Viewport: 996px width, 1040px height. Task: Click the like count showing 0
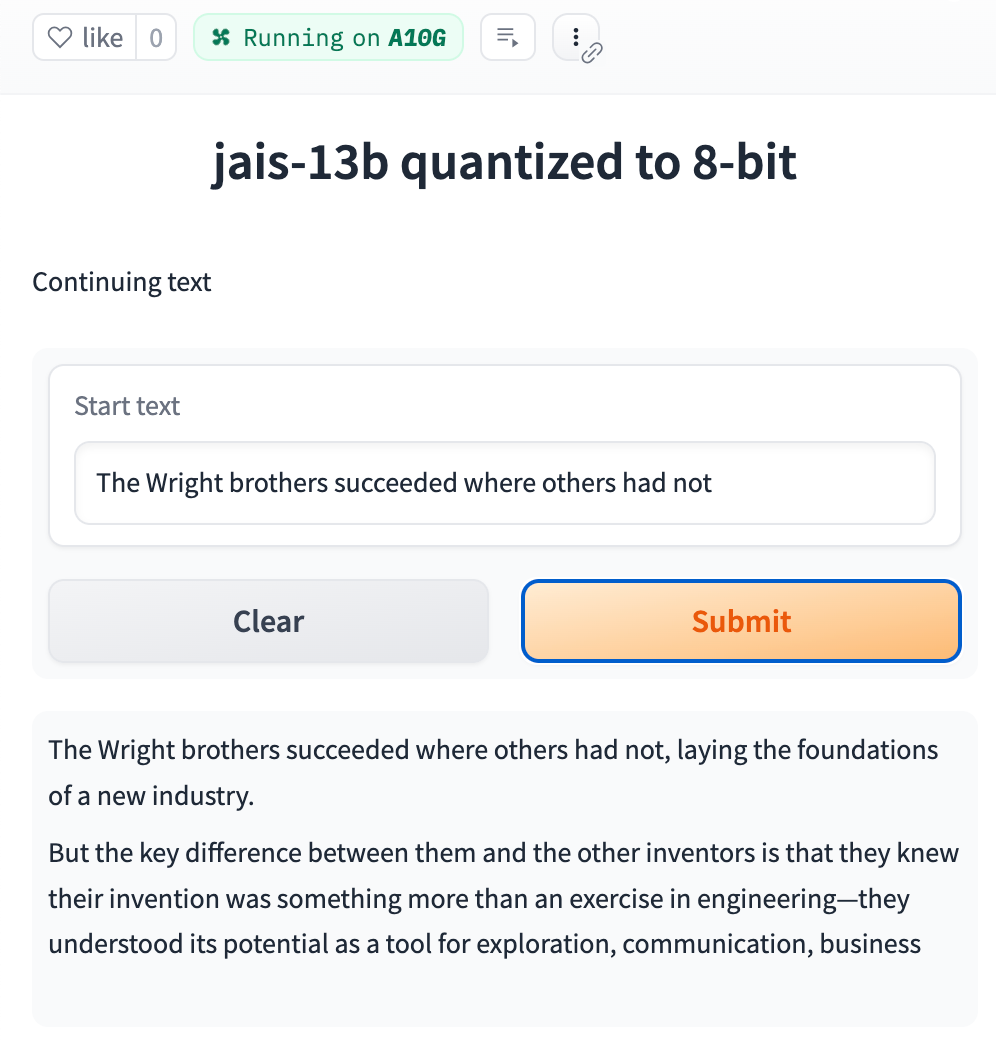coord(156,38)
